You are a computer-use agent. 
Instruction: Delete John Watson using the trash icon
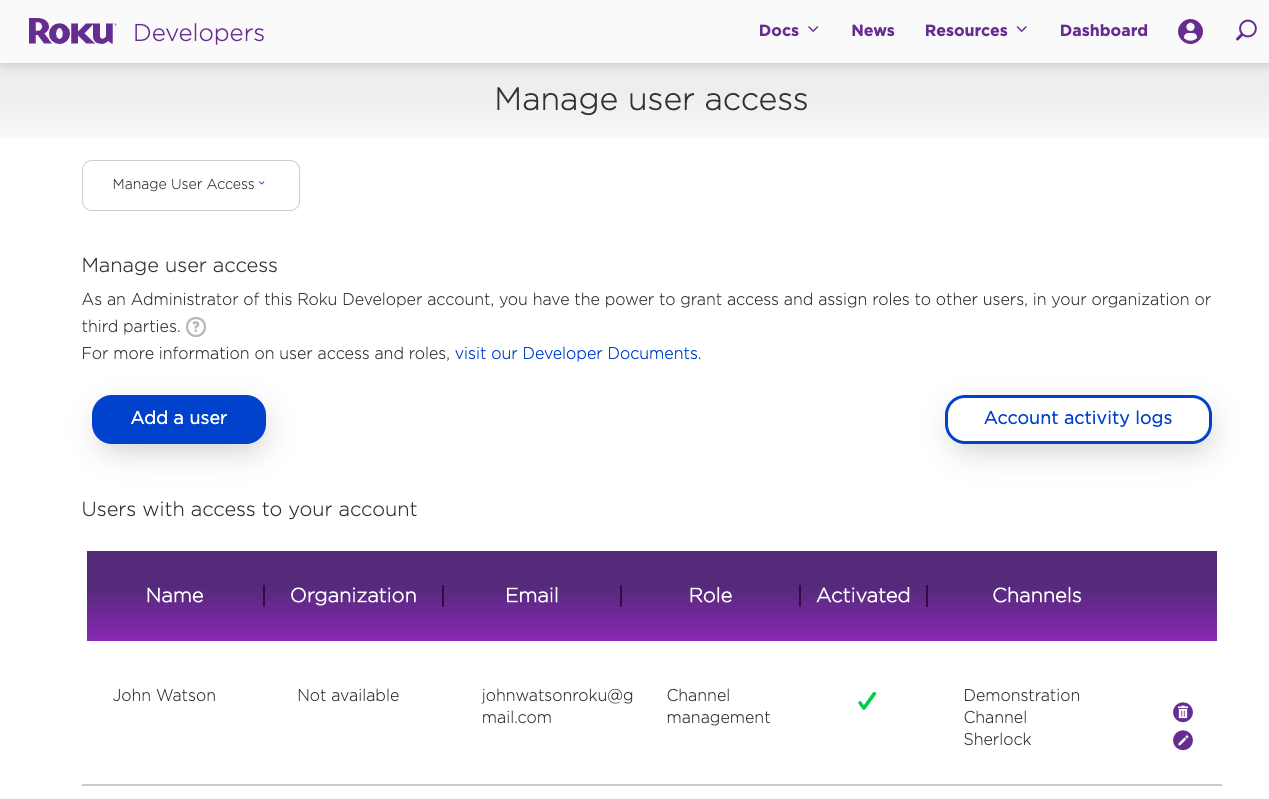coord(1183,712)
